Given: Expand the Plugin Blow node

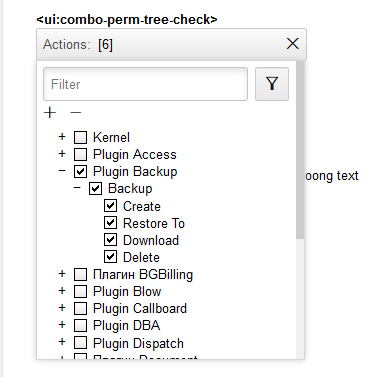Looking at the screenshot, I should pos(62,291).
